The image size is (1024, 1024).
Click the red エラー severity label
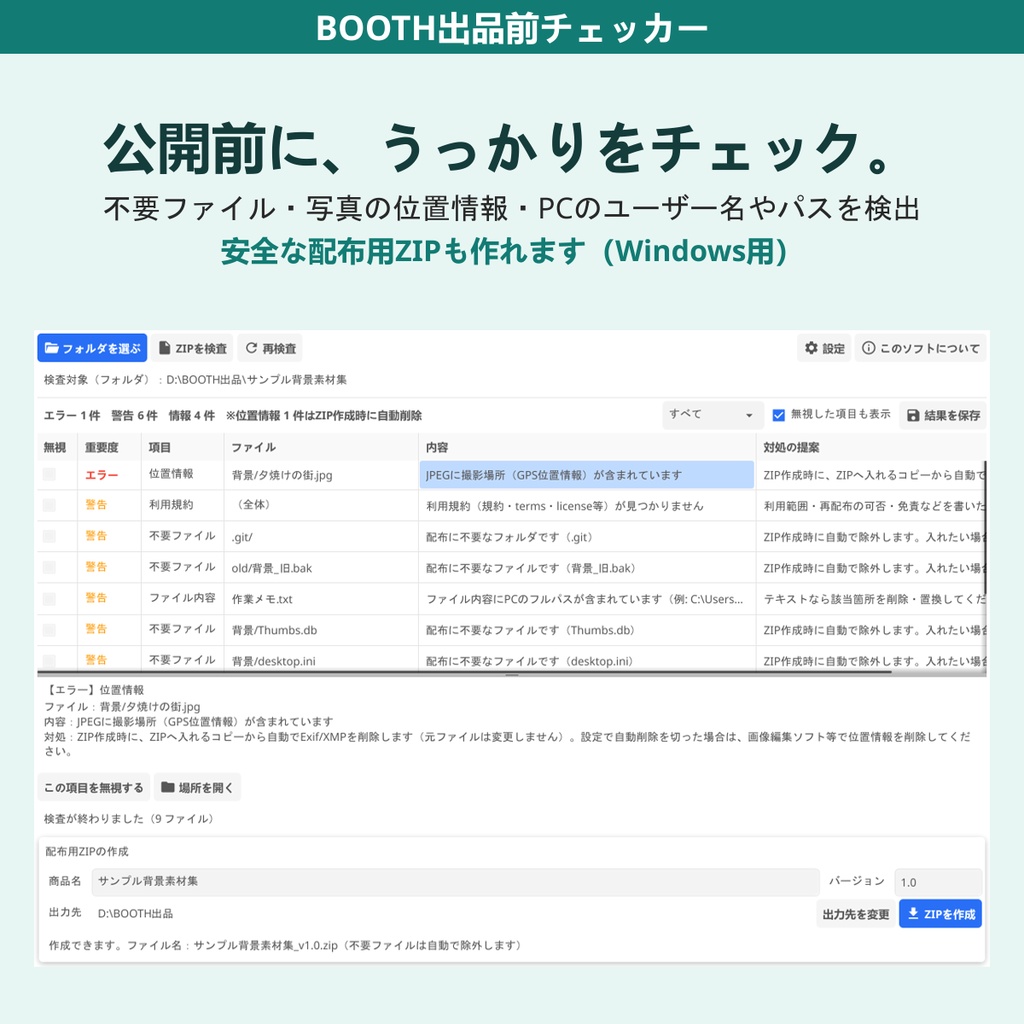(101, 475)
